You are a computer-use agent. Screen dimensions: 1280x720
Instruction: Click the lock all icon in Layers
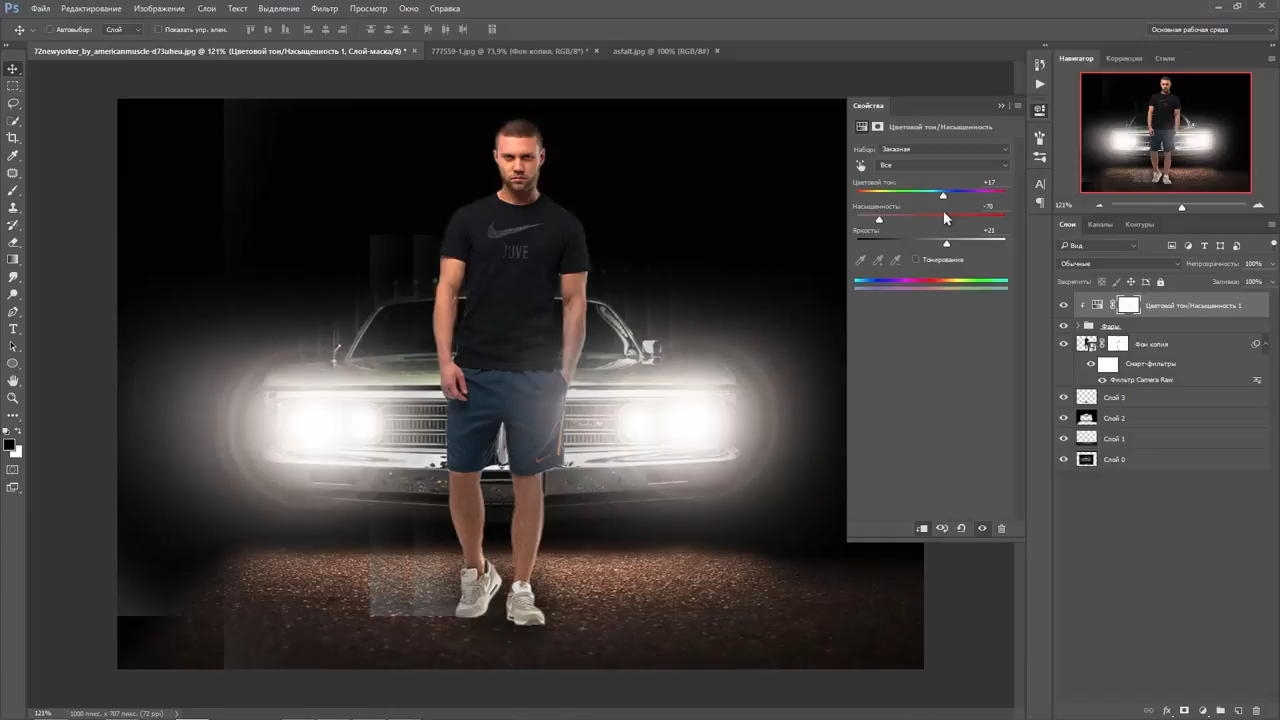1160,282
